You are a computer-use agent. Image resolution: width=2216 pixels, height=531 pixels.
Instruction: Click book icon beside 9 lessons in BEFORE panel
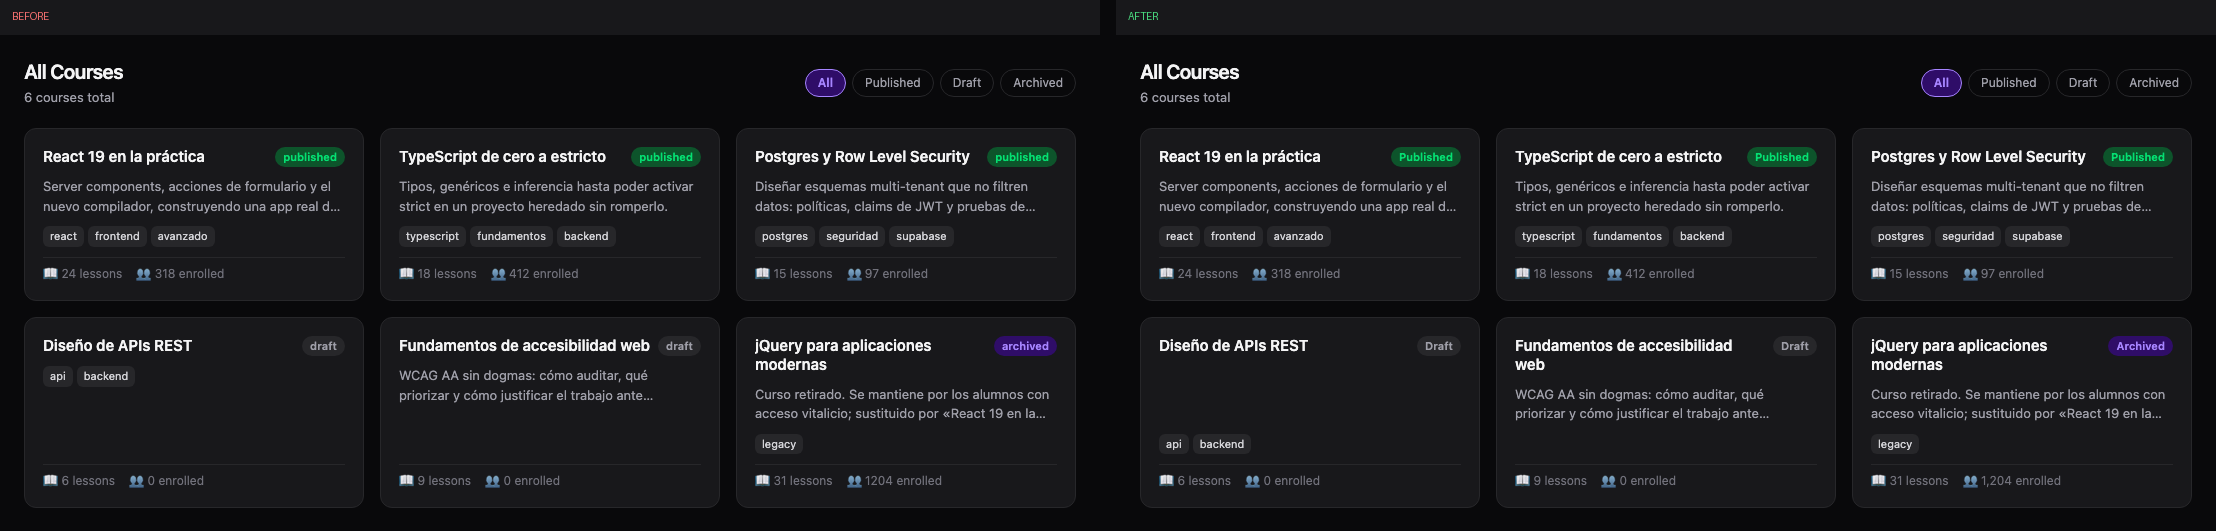click(x=406, y=481)
